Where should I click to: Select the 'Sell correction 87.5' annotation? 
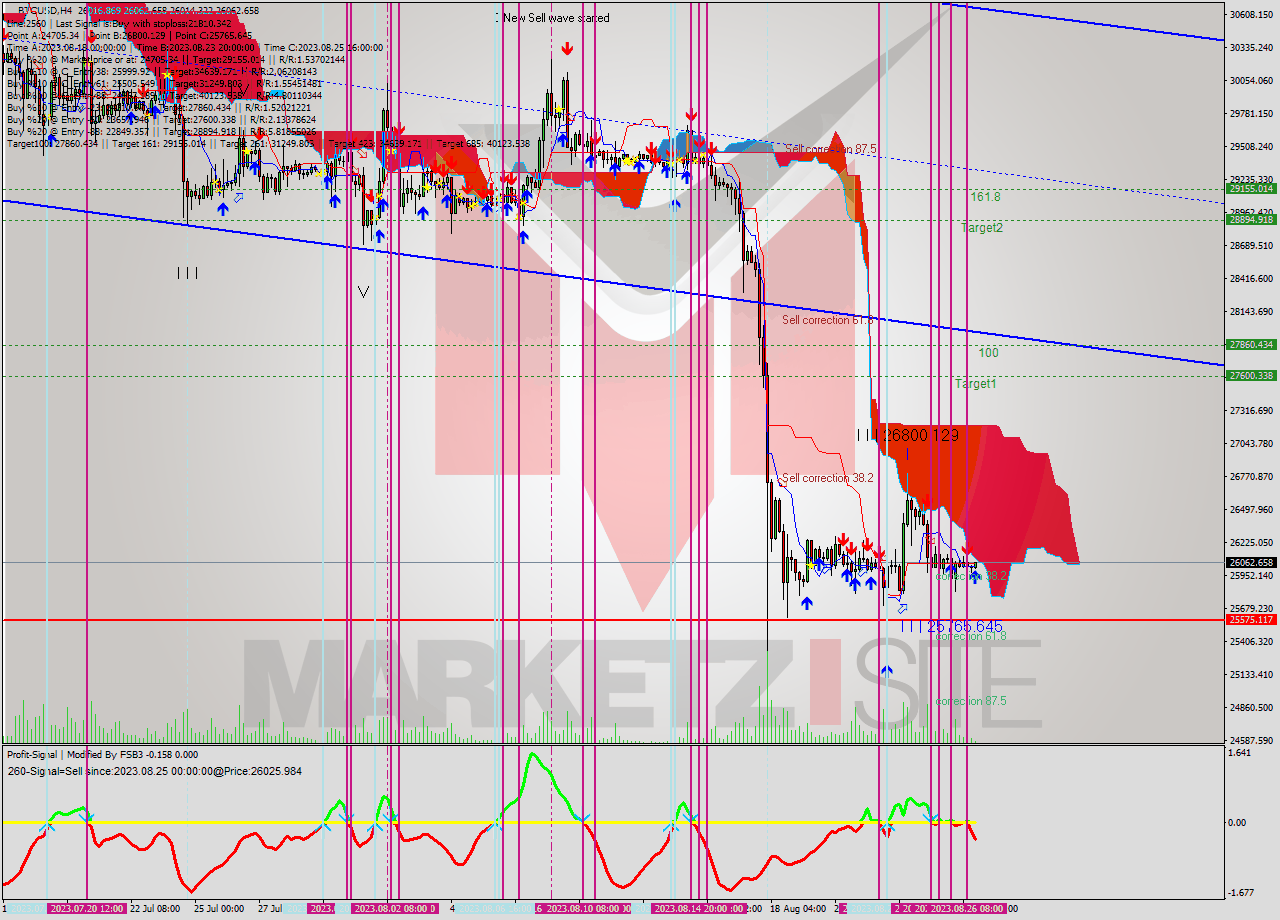[831, 149]
